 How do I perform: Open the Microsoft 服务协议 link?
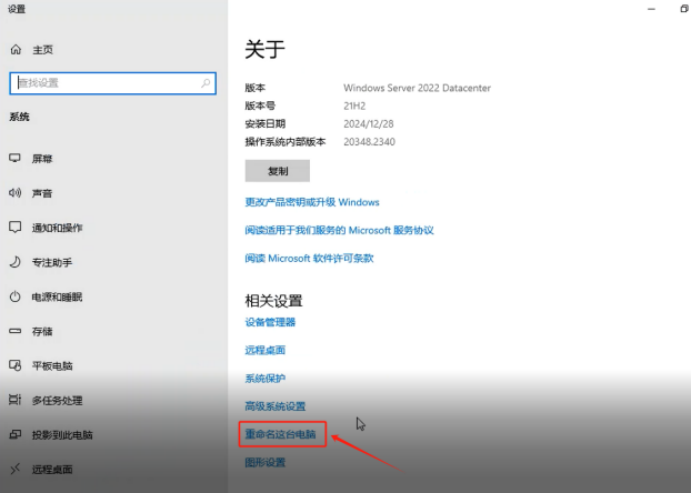click(339, 230)
